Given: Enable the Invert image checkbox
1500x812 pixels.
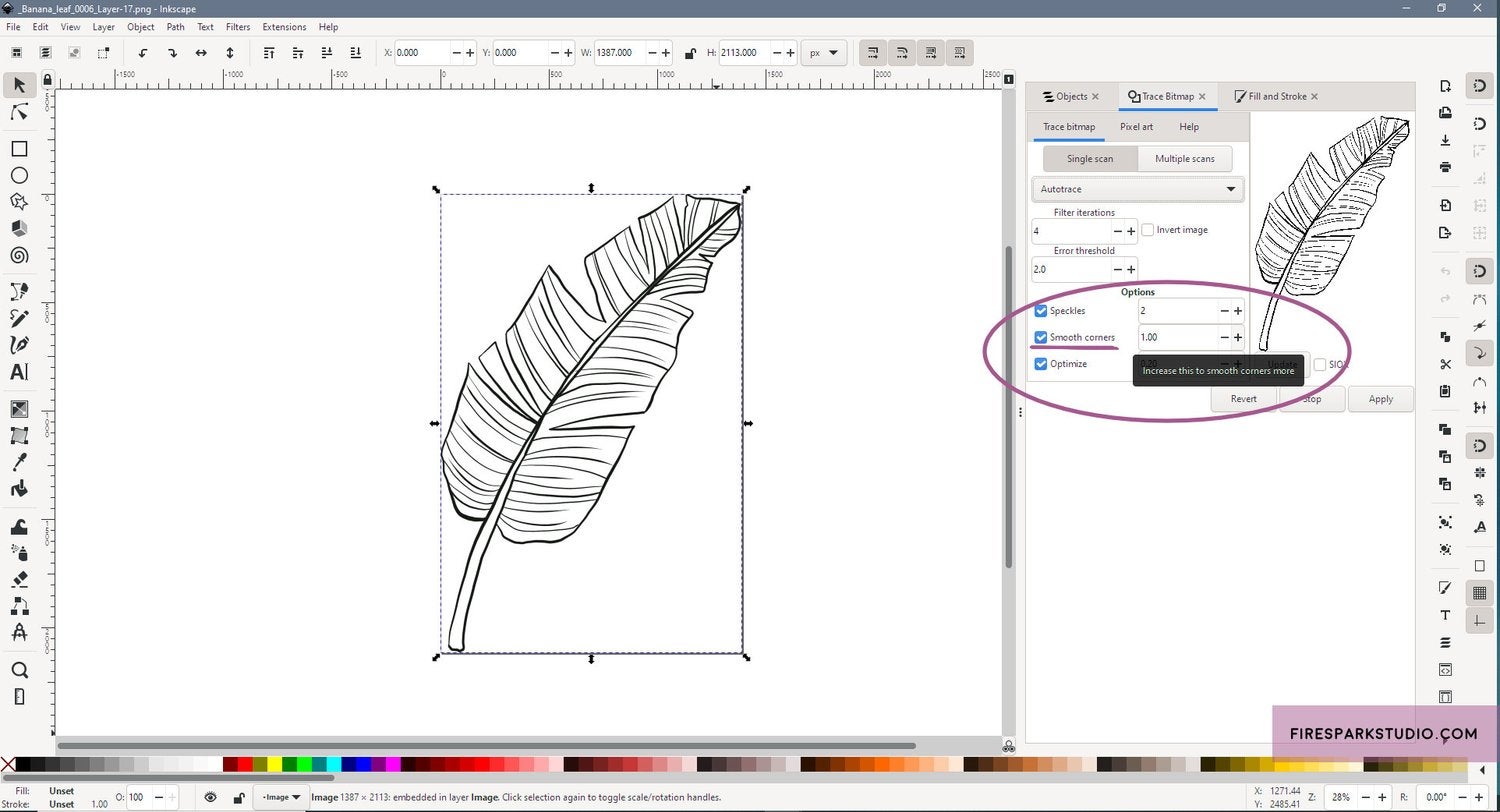Looking at the screenshot, I should (x=1148, y=229).
